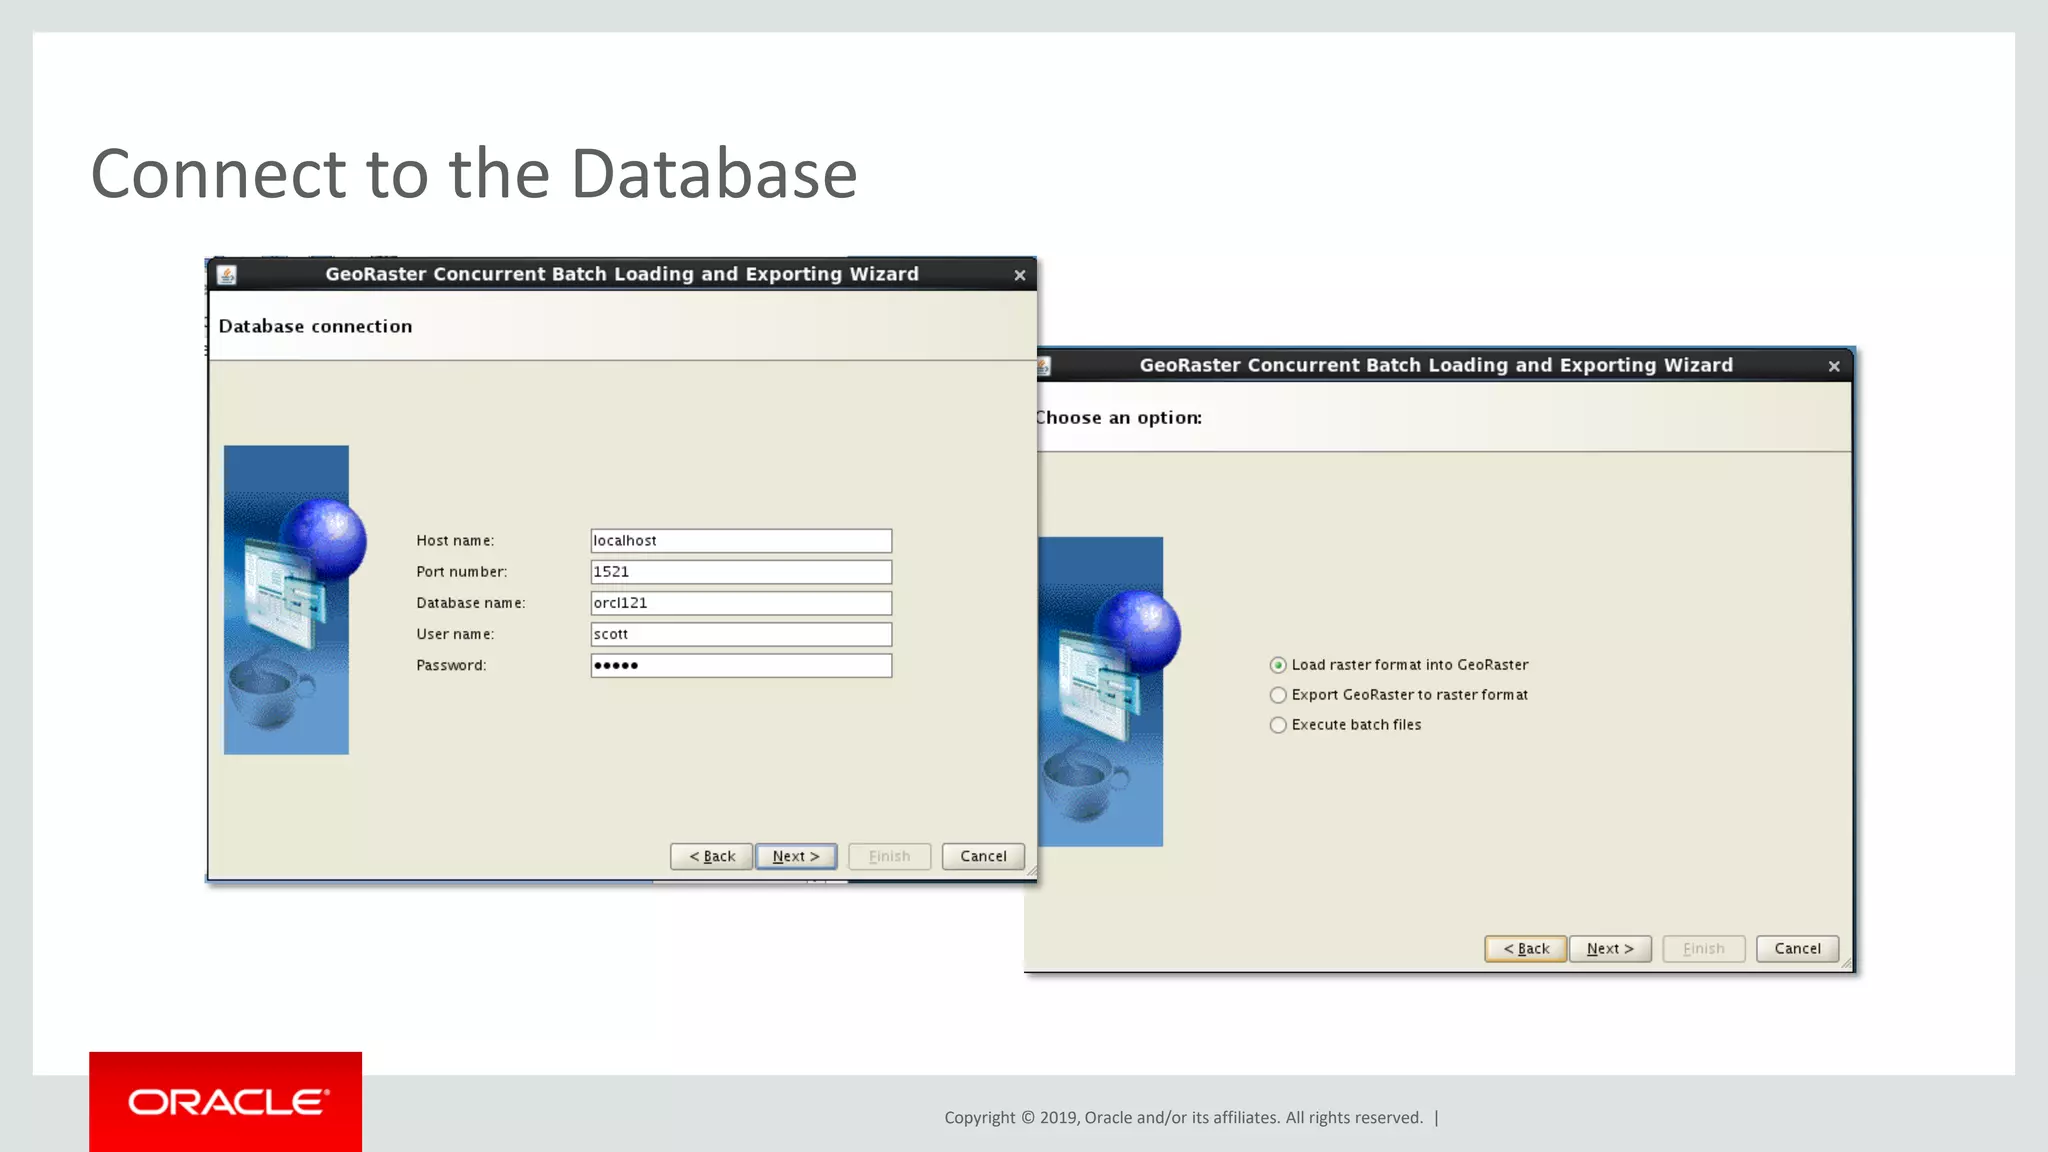Image resolution: width=2048 pixels, height=1152 pixels.
Task: Click the Choose an option heading text
Action: [x=1119, y=418]
